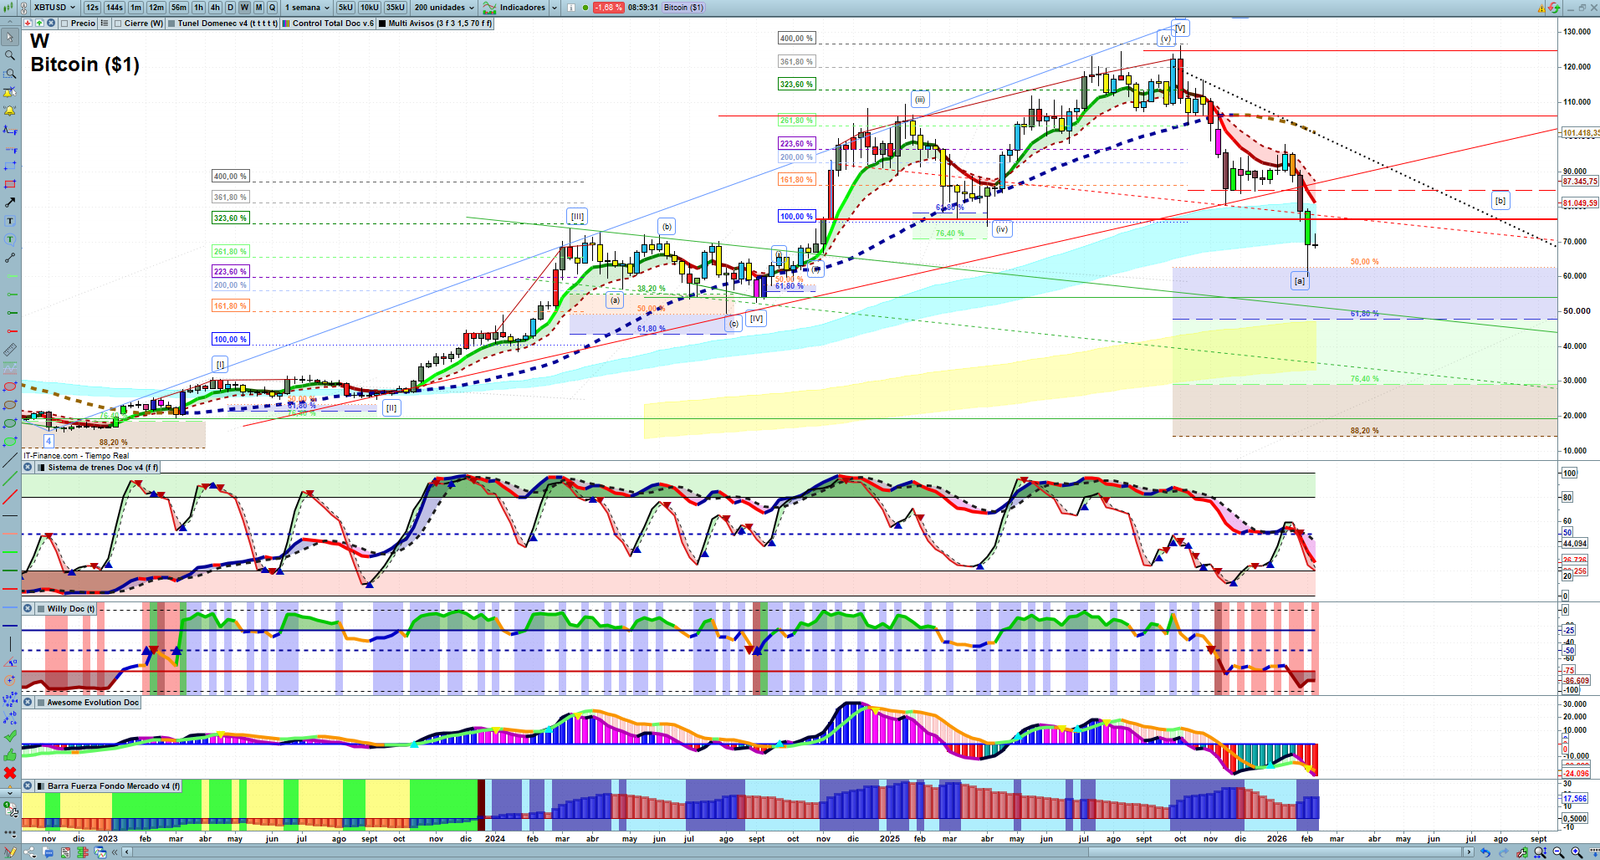The width and height of the screenshot is (1600, 860).
Task: Click the redo arrow
Action: [1504, 852]
